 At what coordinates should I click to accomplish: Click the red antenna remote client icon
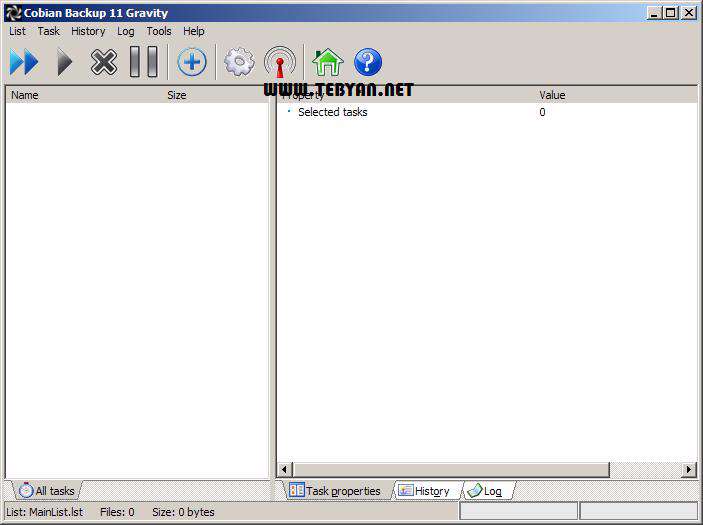coord(280,61)
